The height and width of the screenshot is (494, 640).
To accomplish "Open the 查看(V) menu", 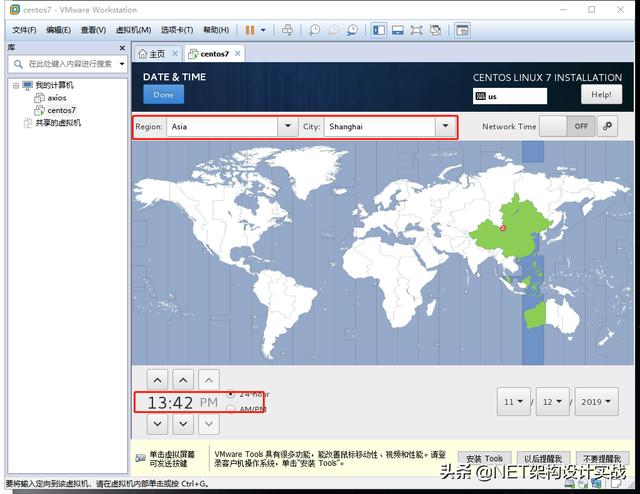I will (x=93, y=30).
